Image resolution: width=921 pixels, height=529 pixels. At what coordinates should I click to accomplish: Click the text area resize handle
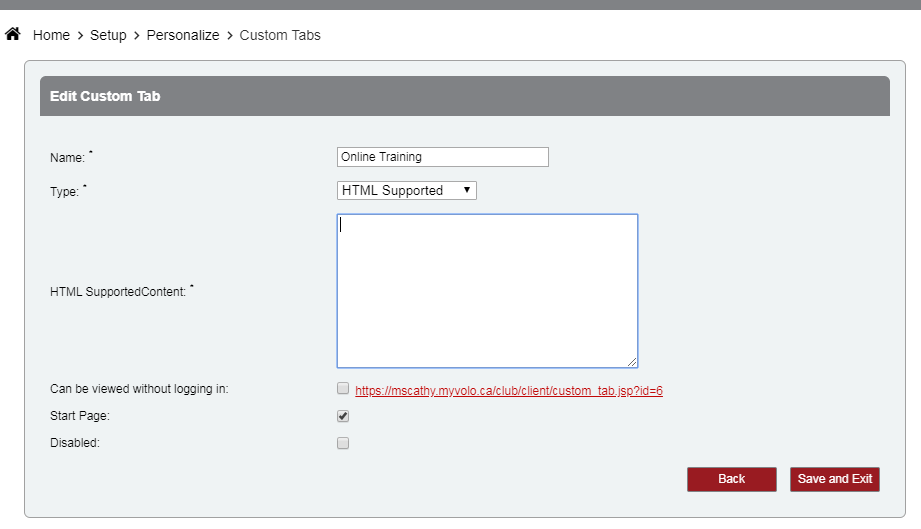(632, 362)
